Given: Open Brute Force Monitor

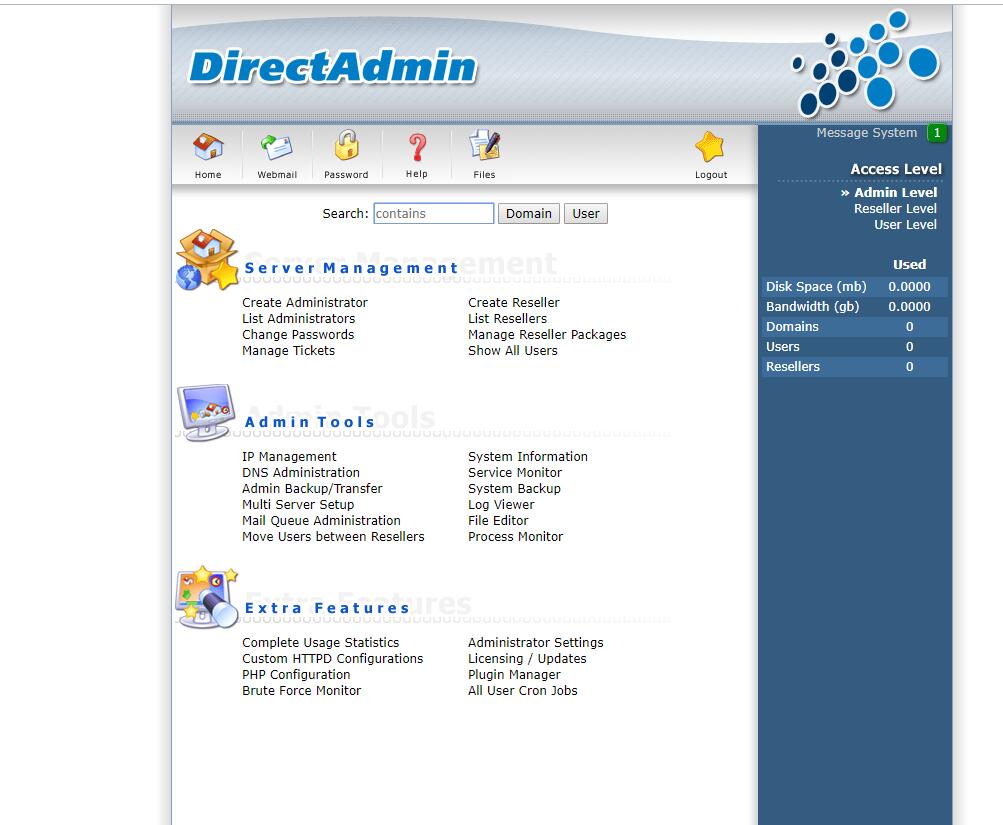Looking at the screenshot, I should [301, 691].
